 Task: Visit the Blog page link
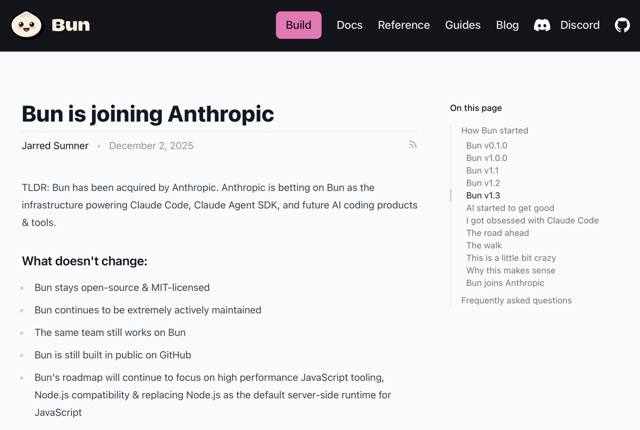pyautogui.click(x=507, y=25)
